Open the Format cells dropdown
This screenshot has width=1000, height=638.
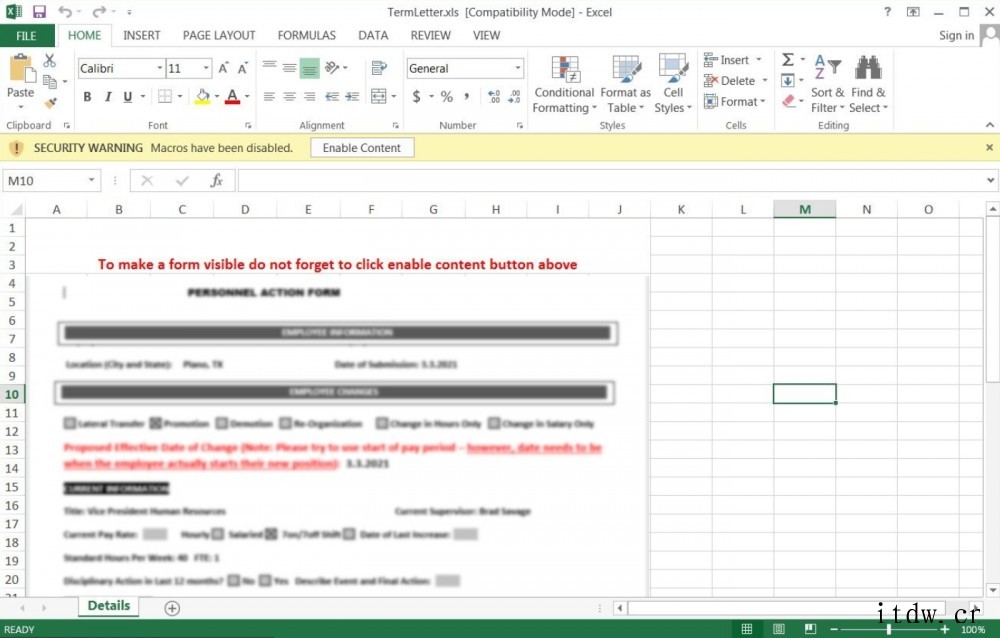[734, 101]
